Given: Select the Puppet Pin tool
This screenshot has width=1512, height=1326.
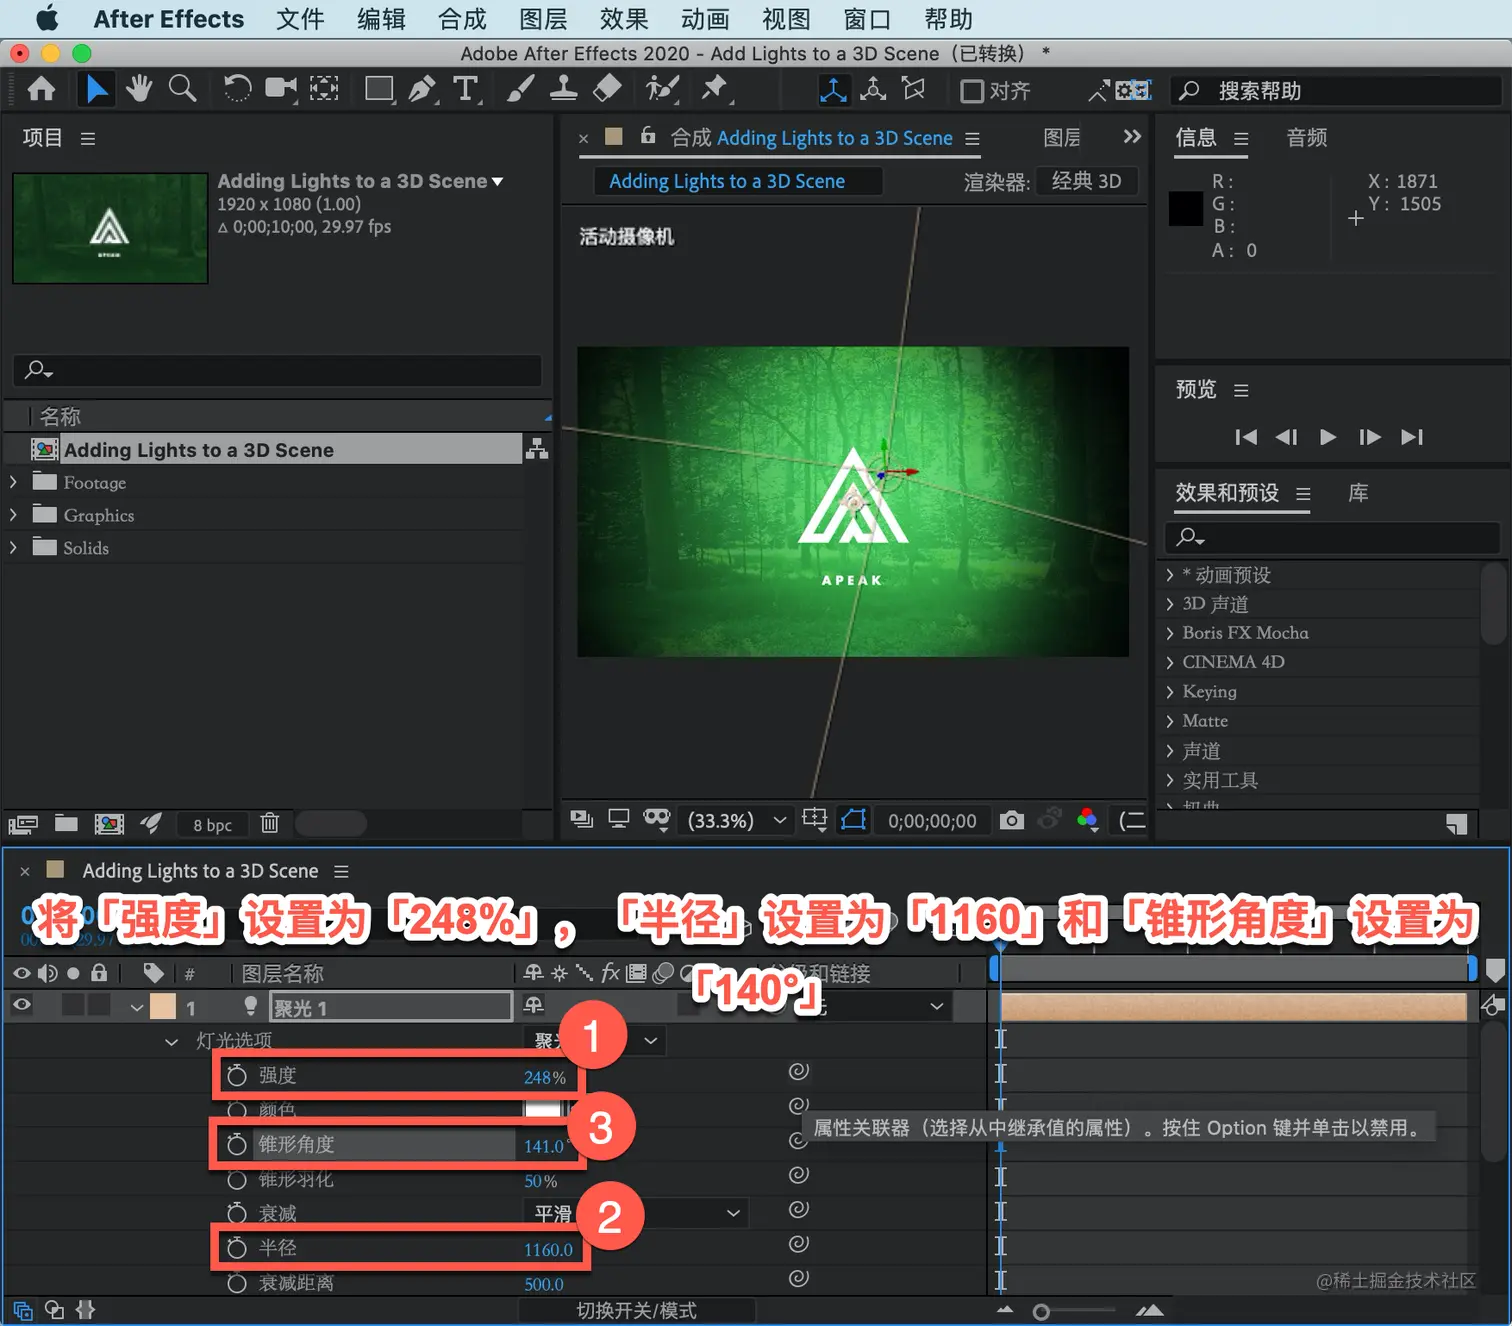Looking at the screenshot, I should coord(715,89).
